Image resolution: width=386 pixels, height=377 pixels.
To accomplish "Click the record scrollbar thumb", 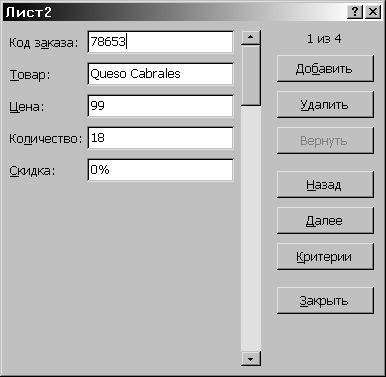I will point(251,76).
